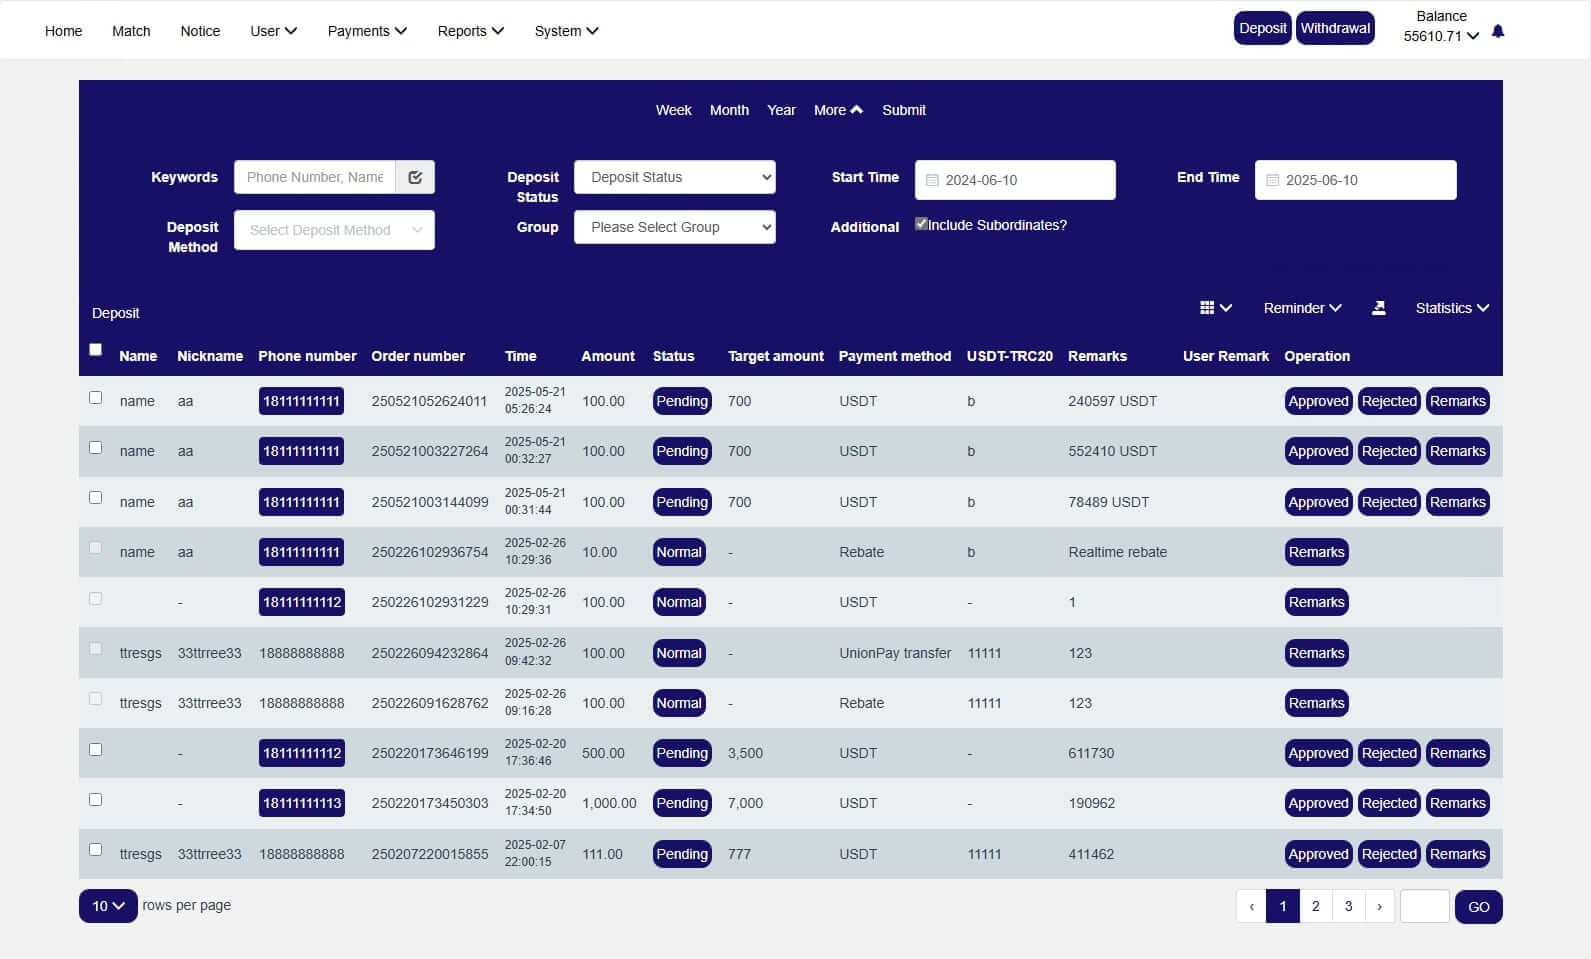The image size is (1591, 959).
Task: Click the Start Time calendar icon
Action: point(932,180)
